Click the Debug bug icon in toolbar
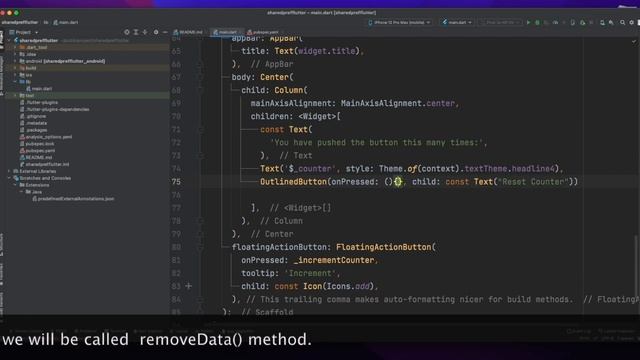 click(537, 22)
